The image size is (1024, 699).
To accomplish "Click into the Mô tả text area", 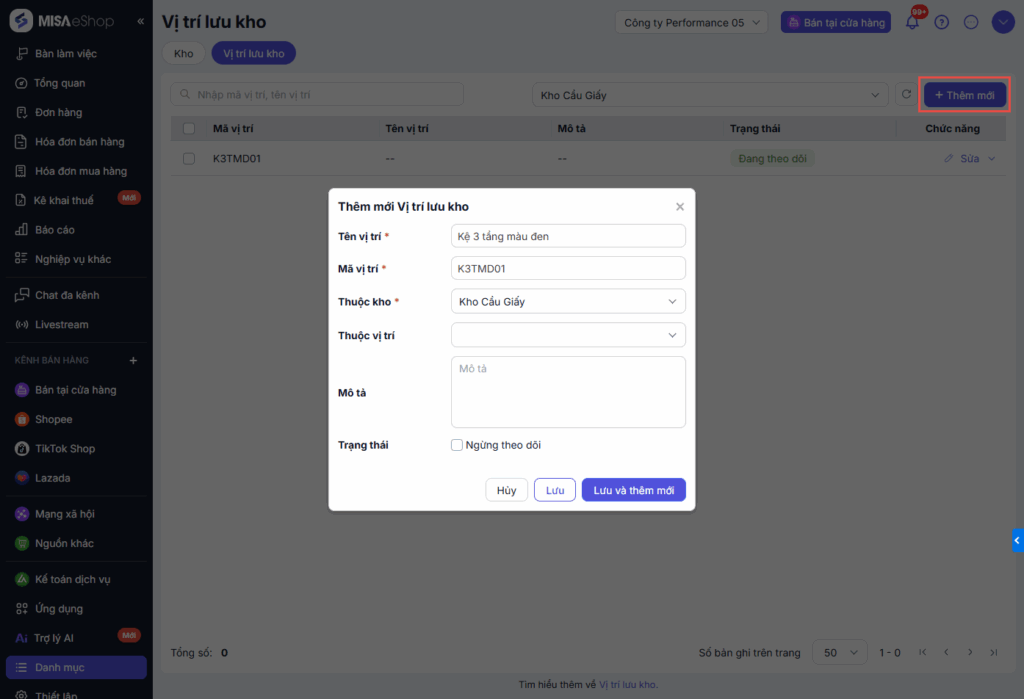I will point(568,392).
